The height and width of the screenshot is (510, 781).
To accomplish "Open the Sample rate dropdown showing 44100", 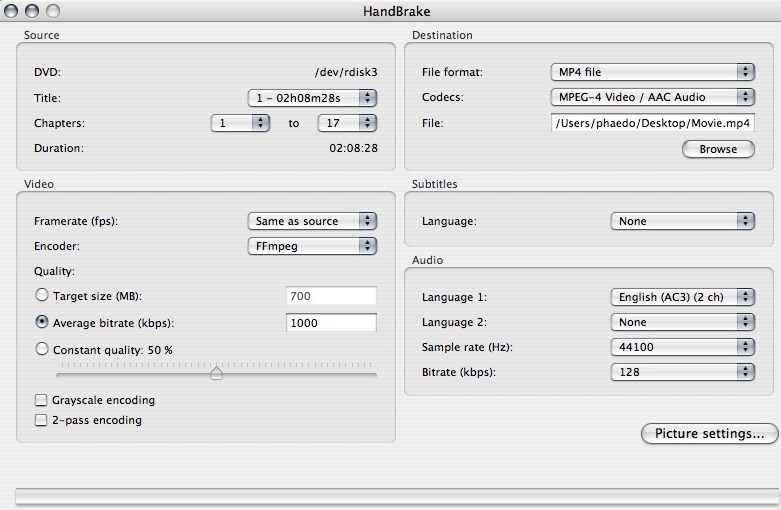I will (x=683, y=347).
